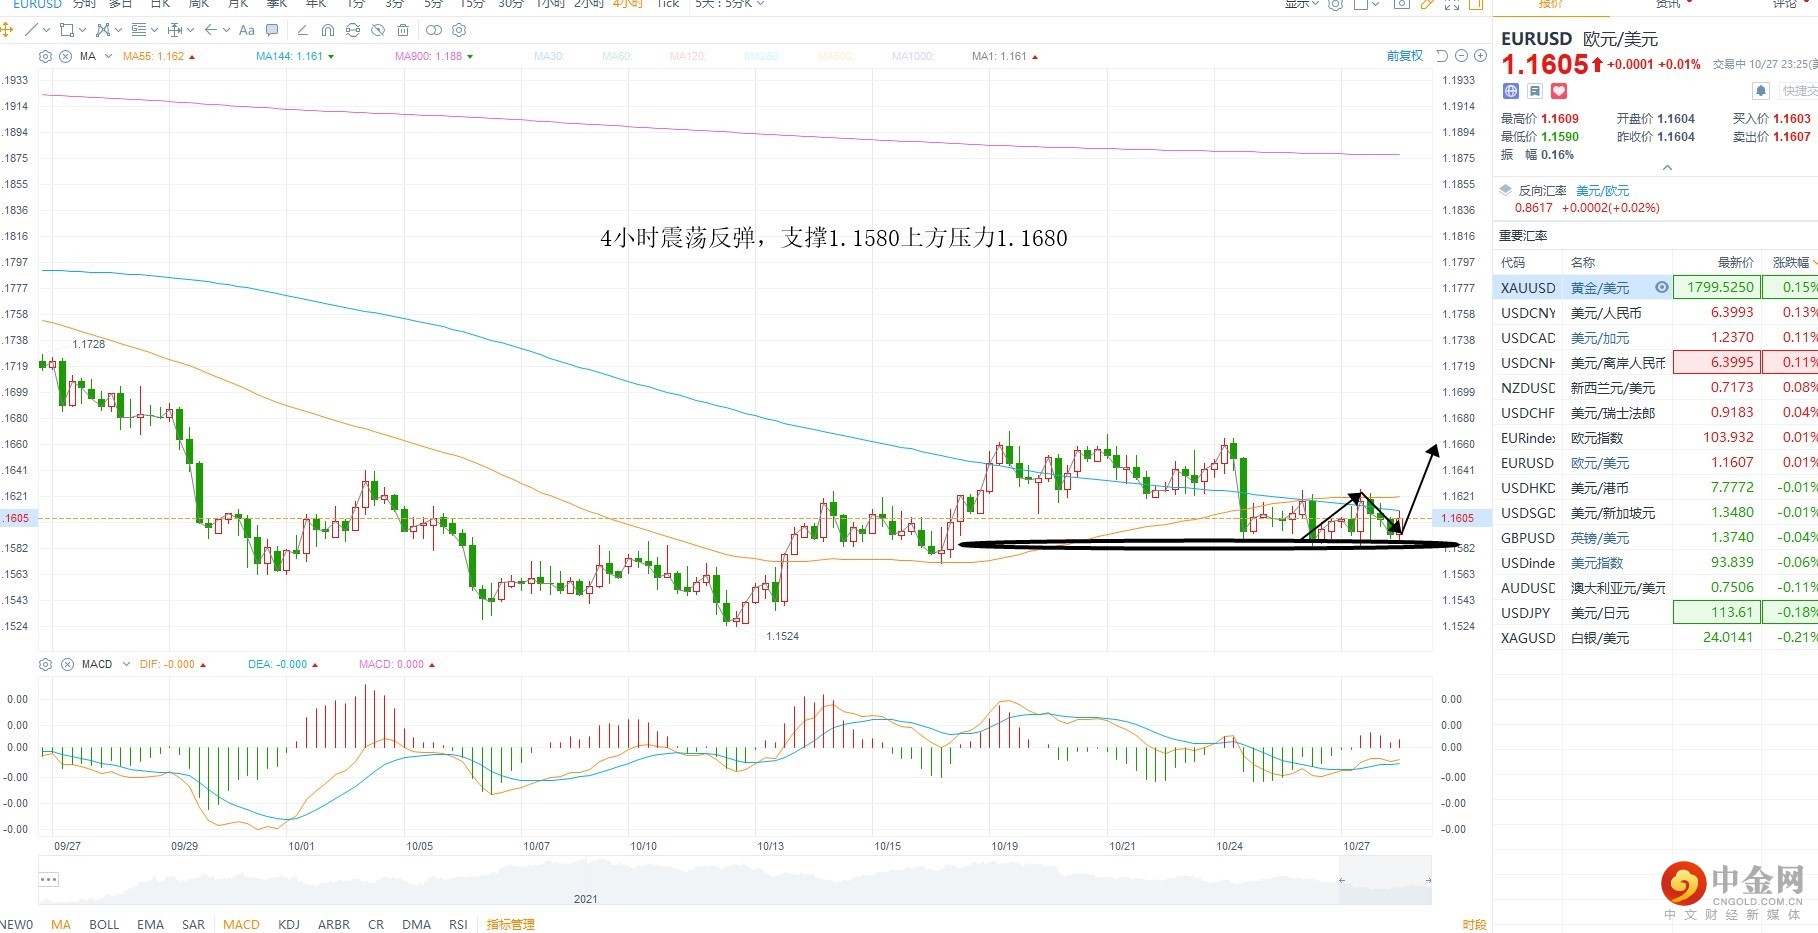This screenshot has width=1818, height=933.
Task: Switch to the RSI indicator tab
Action: [x=458, y=924]
